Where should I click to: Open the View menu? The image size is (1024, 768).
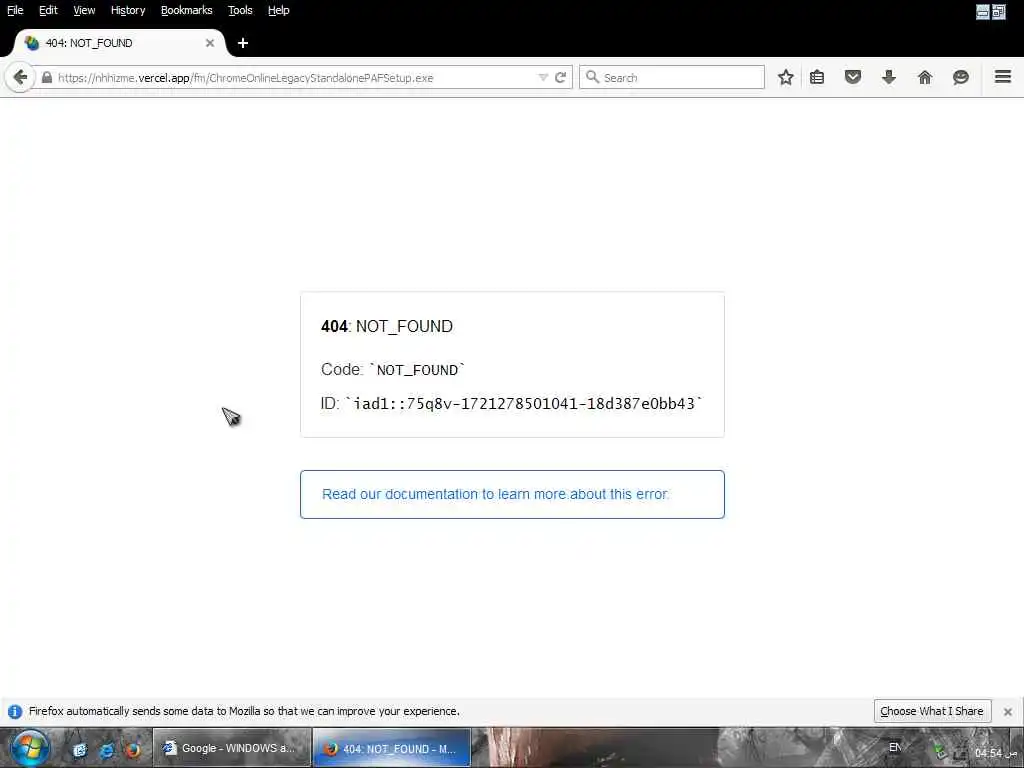pyautogui.click(x=84, y=10)
